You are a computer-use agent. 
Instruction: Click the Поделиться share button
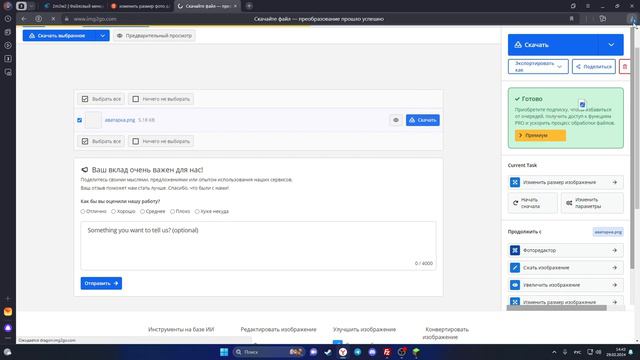pos(594,67)
